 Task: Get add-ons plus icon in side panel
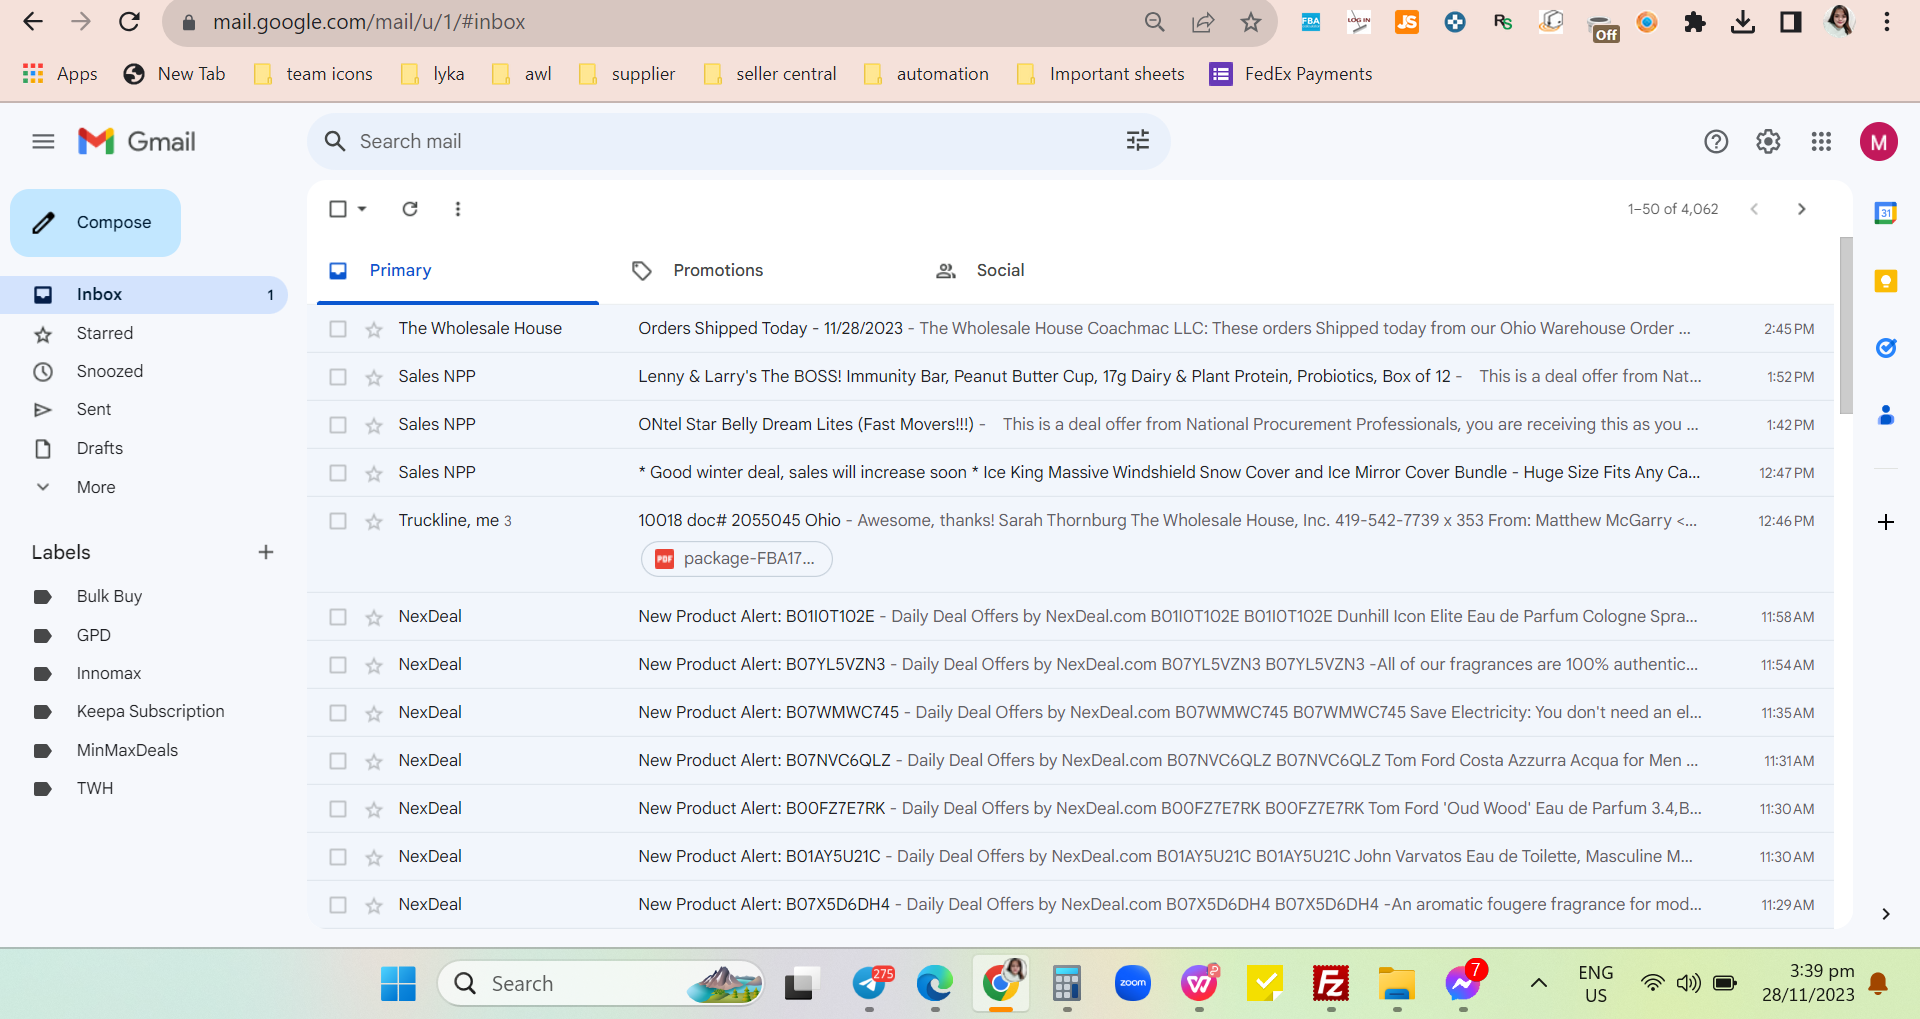(x=1886, y=522)
